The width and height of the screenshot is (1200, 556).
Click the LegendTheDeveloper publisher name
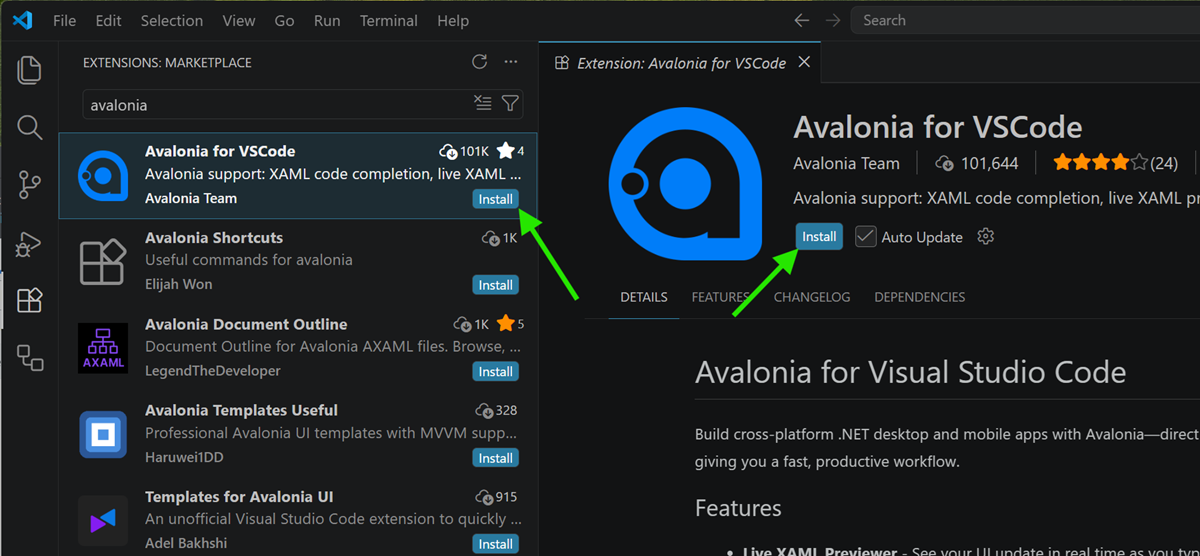pyautogui.click(x=213, y=371)
